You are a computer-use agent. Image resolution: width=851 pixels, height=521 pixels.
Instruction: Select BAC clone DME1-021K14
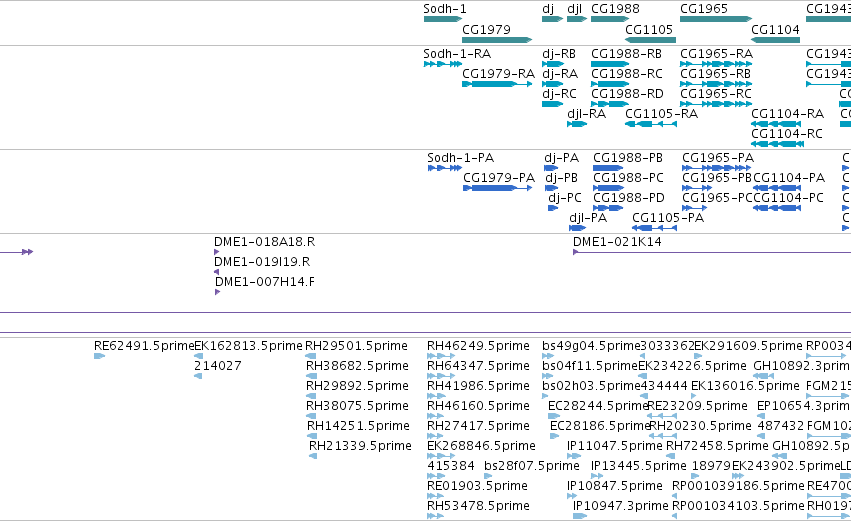[712, 252]
